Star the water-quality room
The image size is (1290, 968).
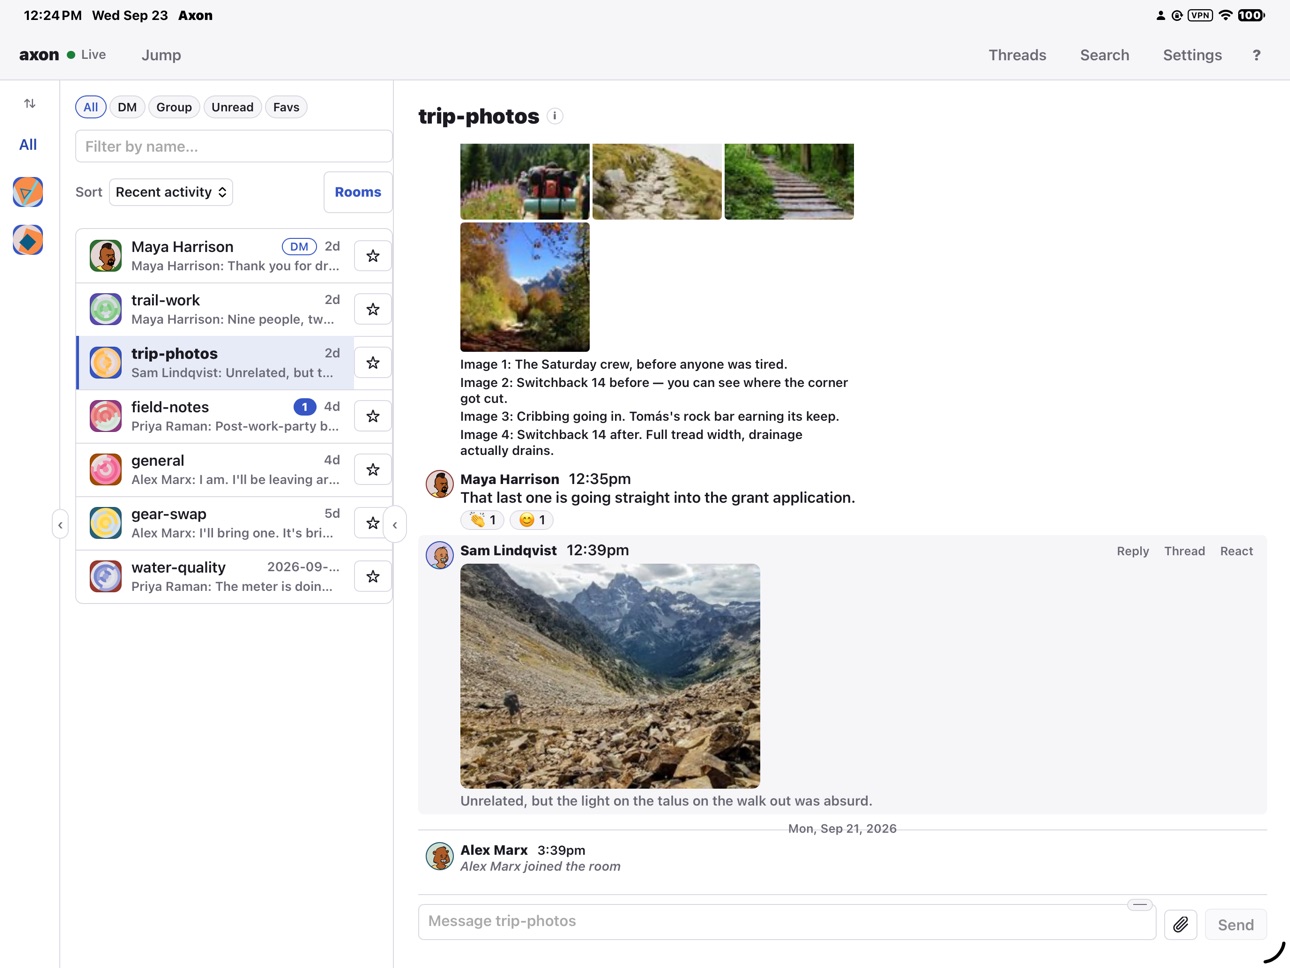click(x=373, y=577)
